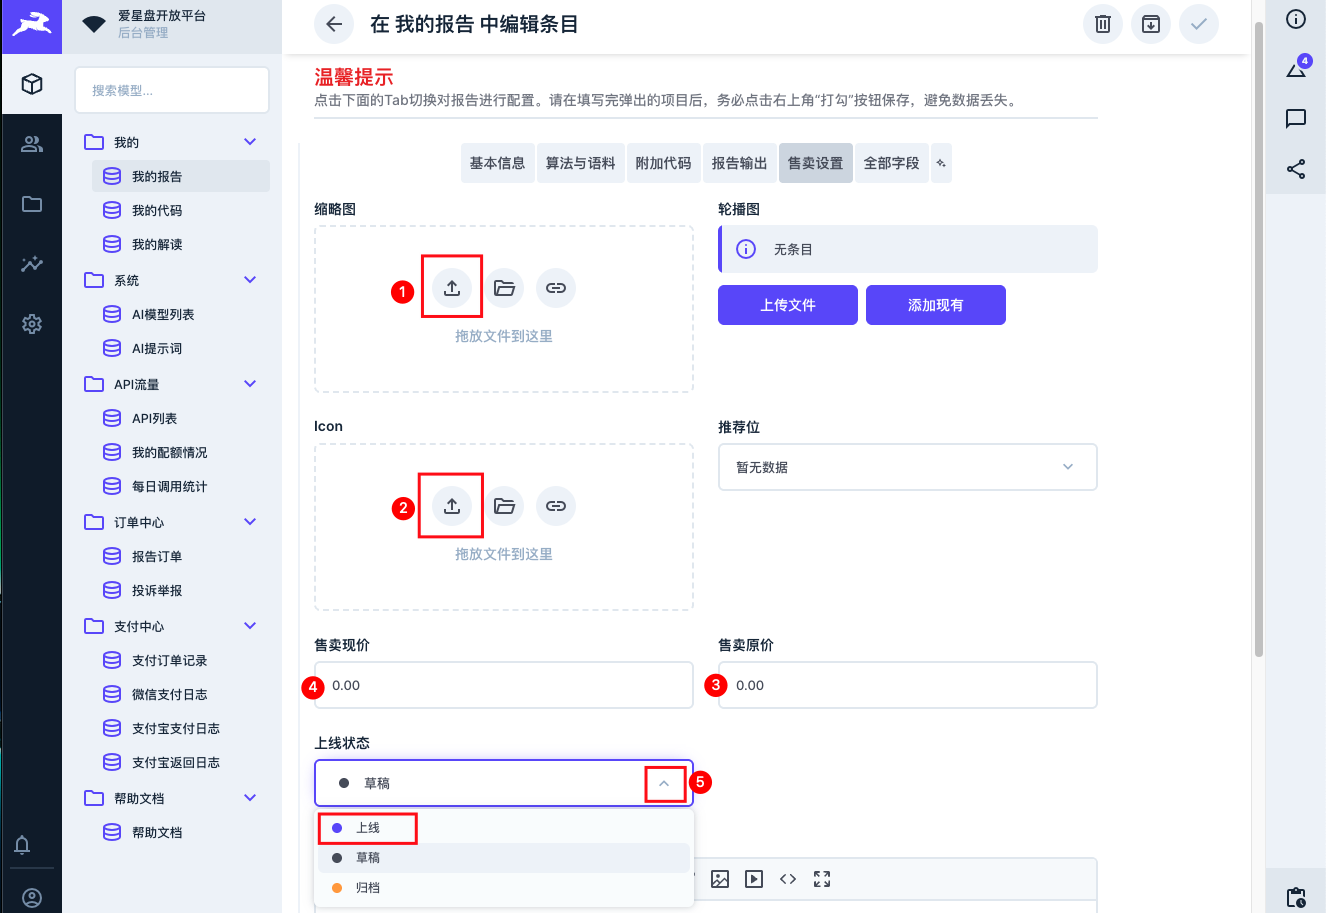Click the 添加现有 button

[935, 305]
